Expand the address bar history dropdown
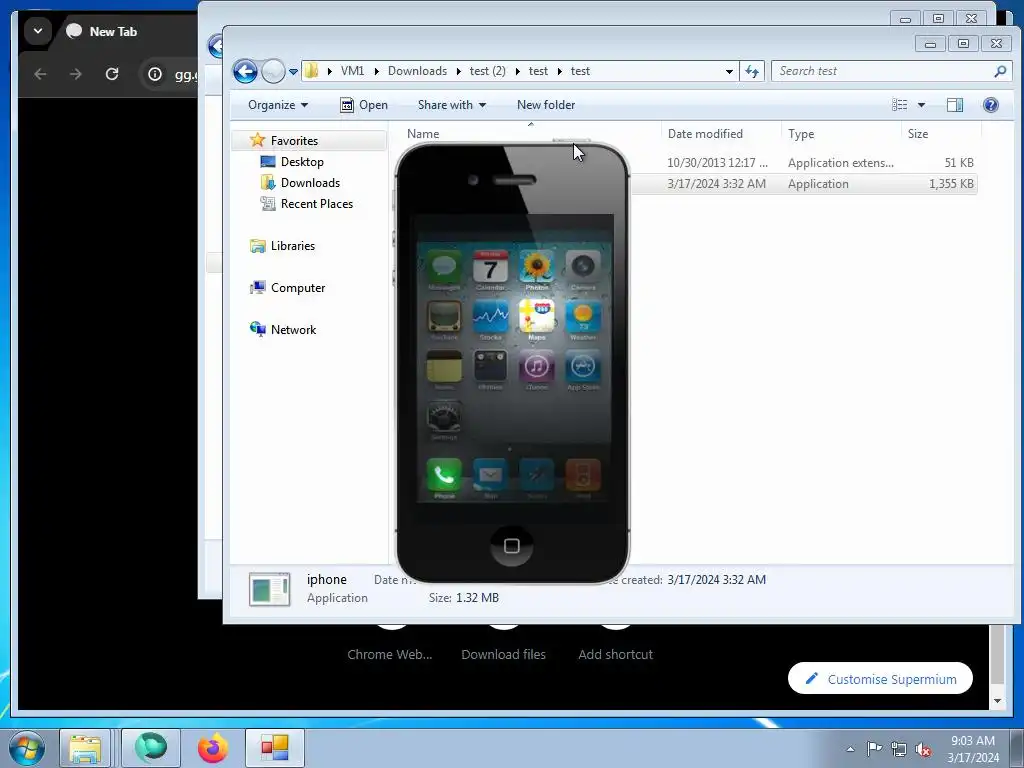The width and height of the screenshot is (1024, 768). (x=729, y=71)
